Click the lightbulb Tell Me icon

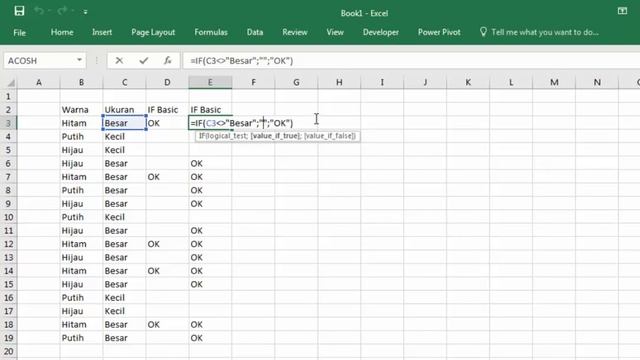[483, 32]
